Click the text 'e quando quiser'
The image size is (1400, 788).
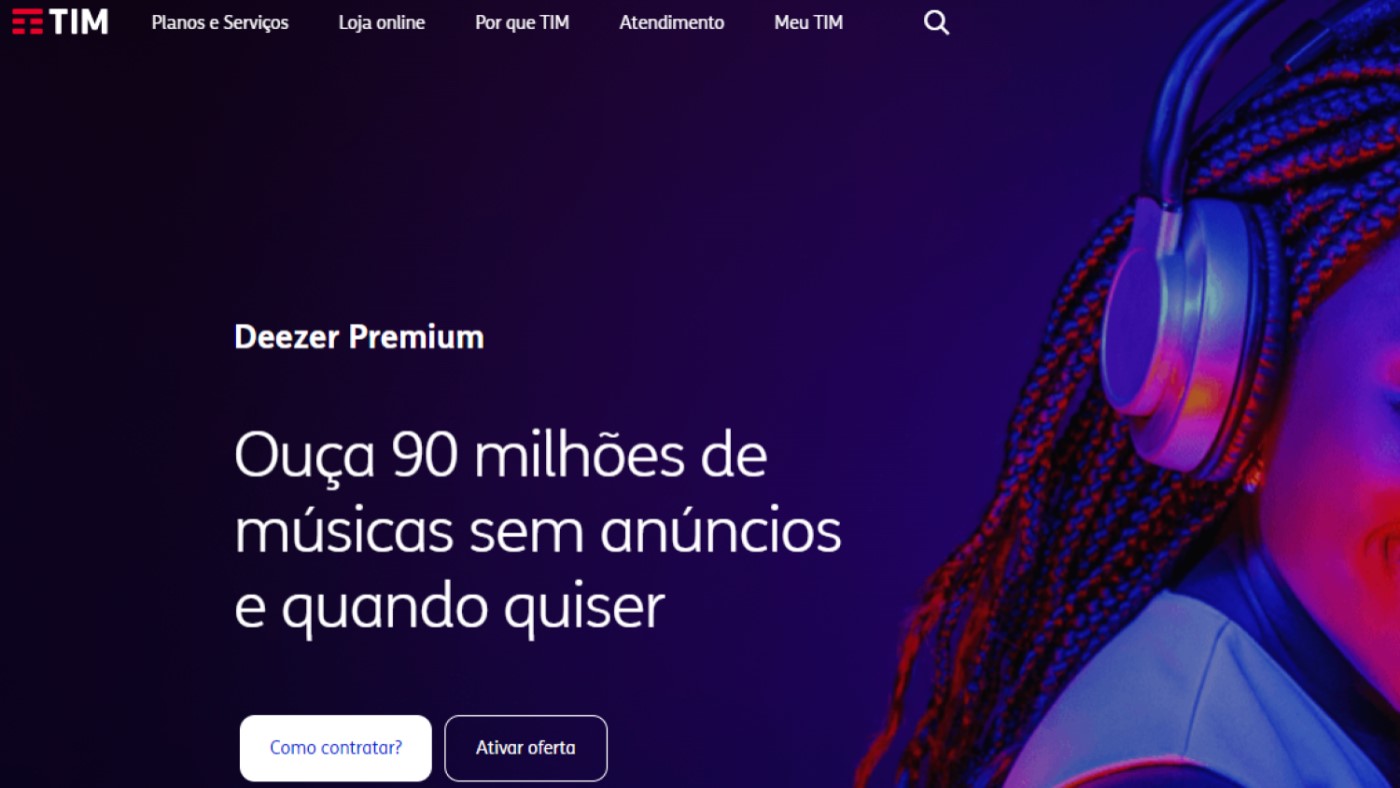[x=449, y=606]
